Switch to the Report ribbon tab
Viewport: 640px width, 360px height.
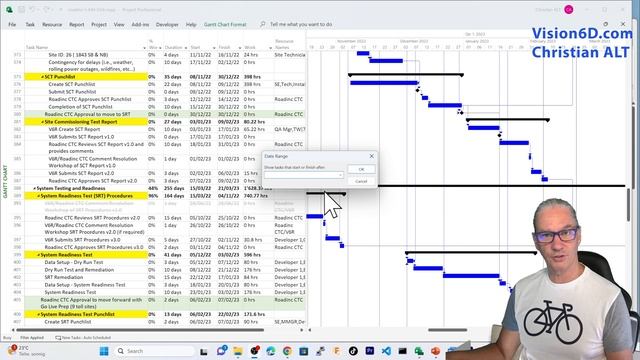pos(76,24)
